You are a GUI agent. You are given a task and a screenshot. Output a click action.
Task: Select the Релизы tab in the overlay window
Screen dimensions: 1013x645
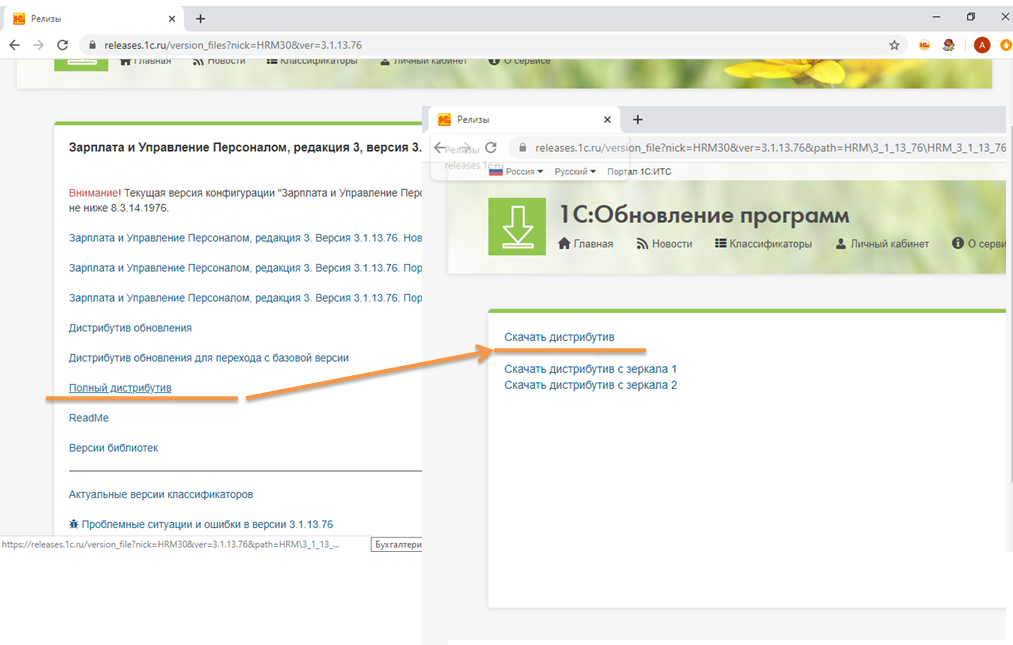473,119
